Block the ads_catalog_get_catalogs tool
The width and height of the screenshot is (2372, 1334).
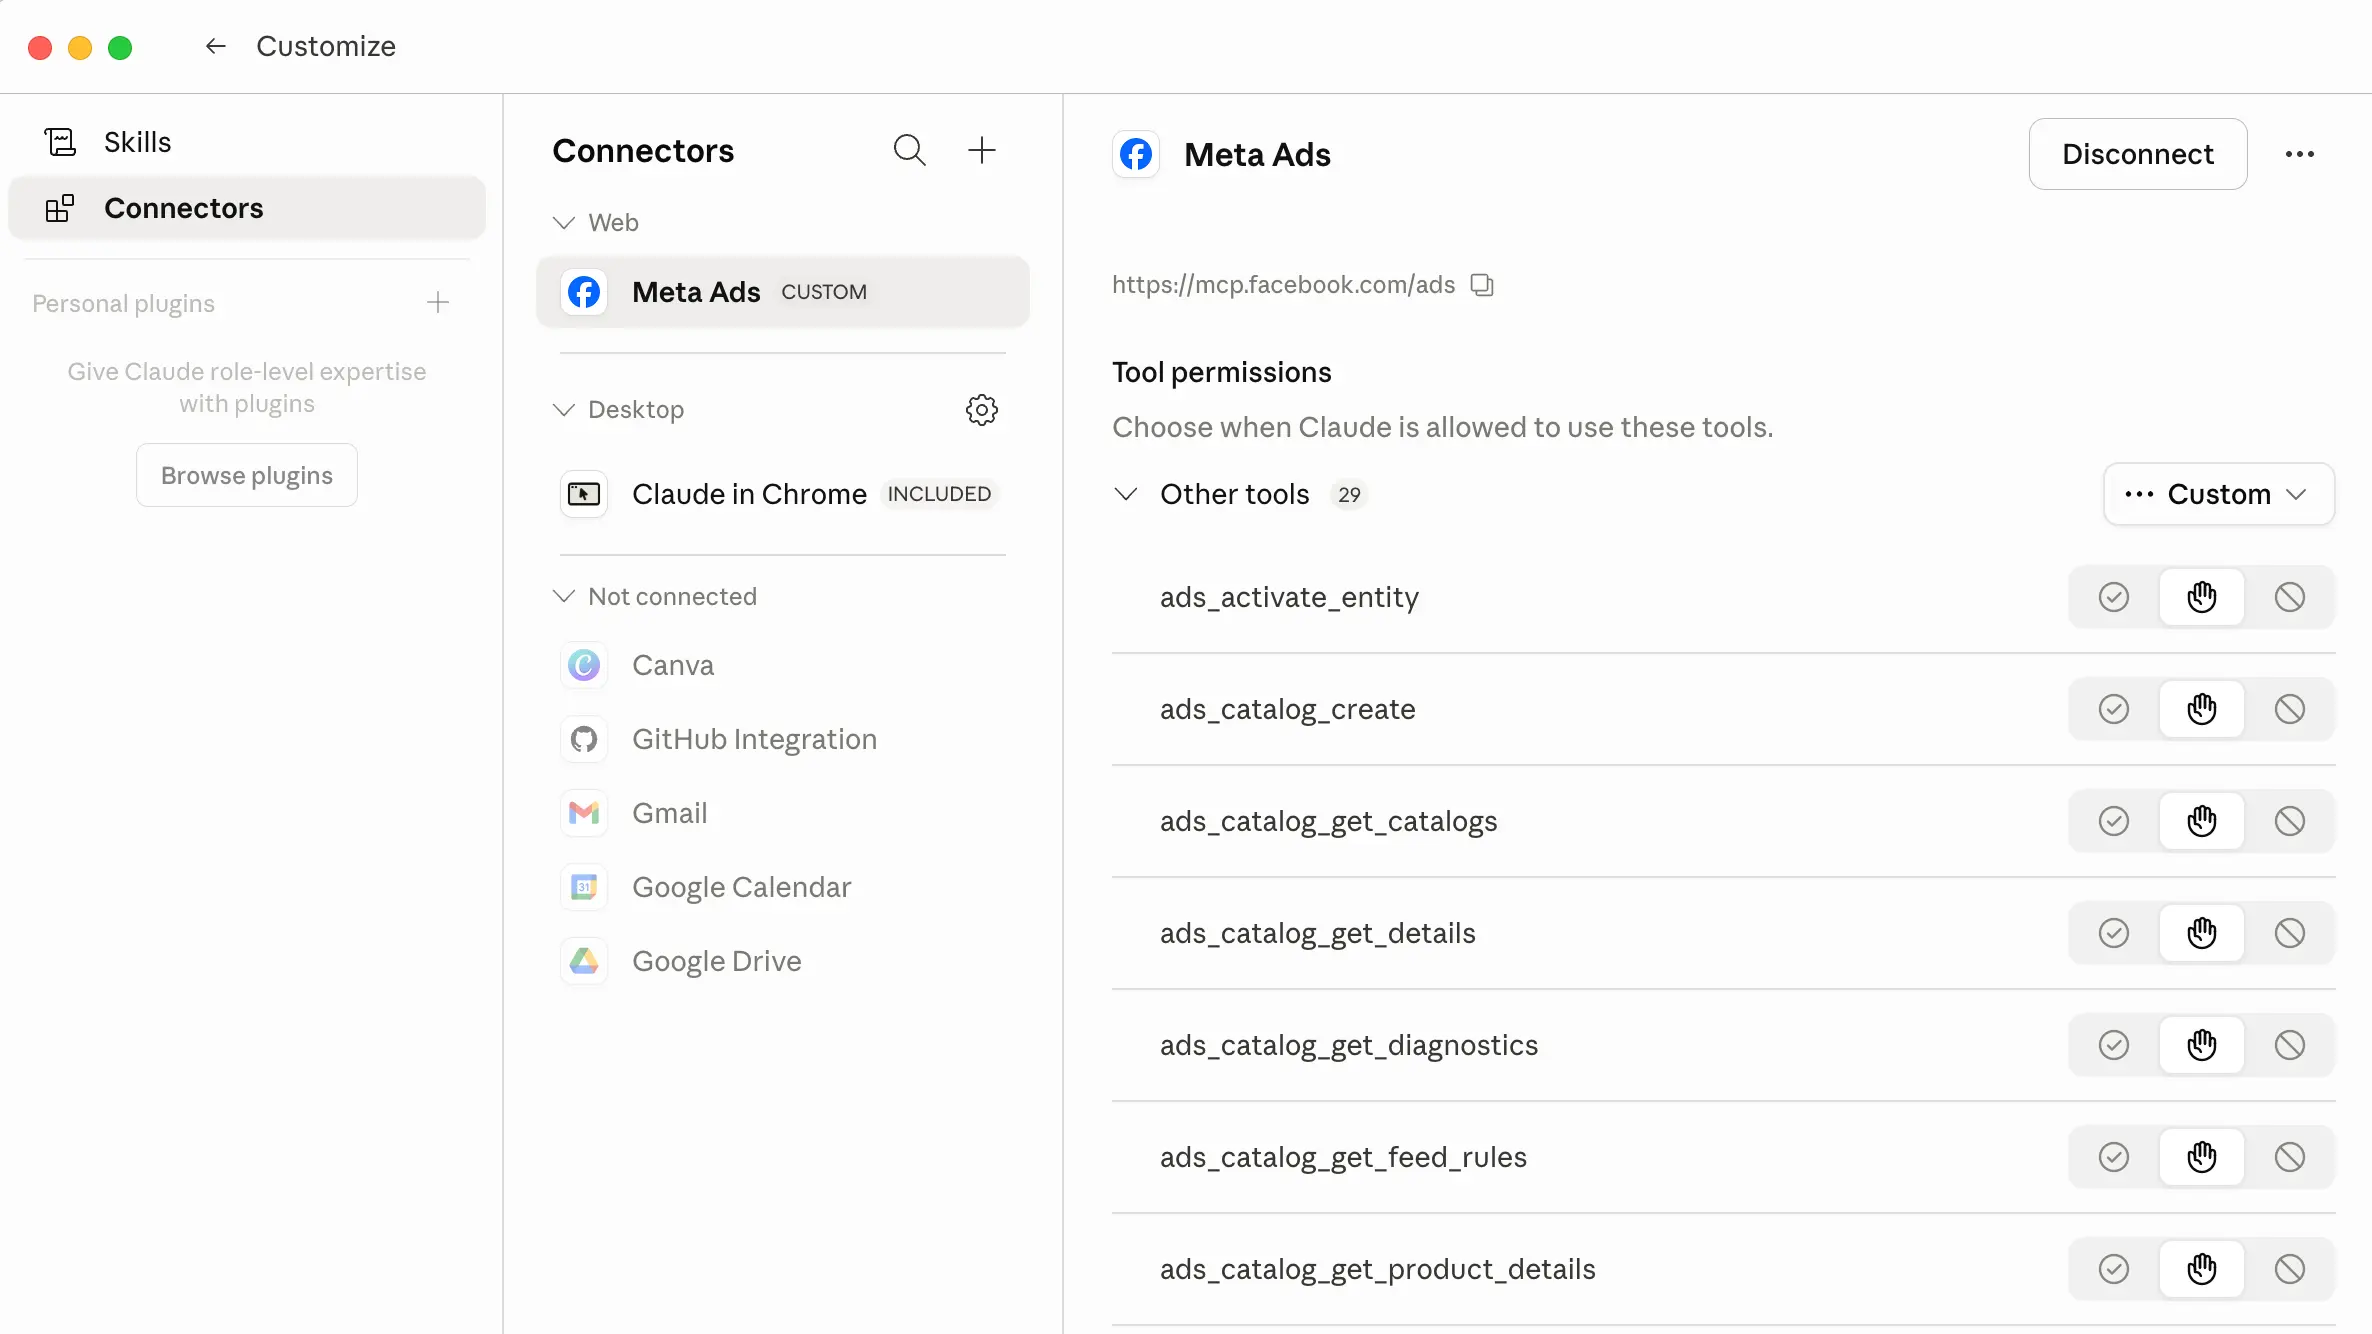click(2290, 821)
